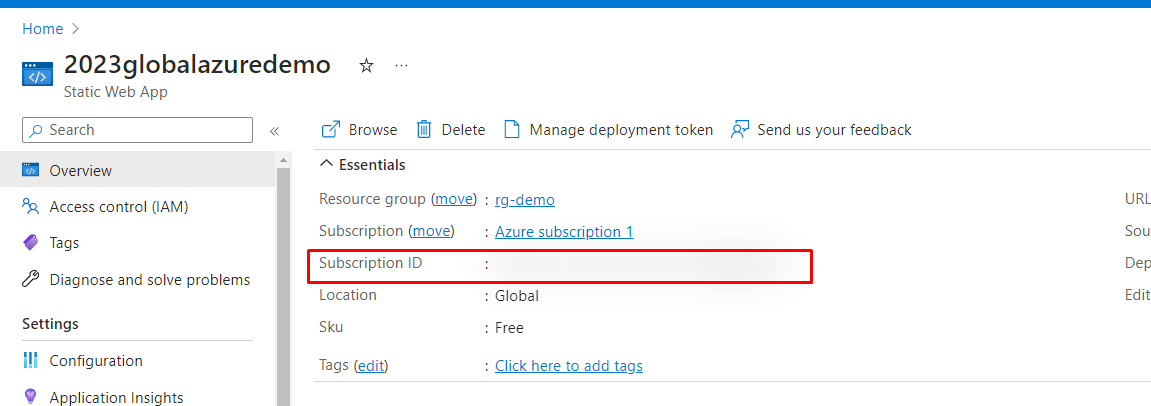The height and width of the screenshot is (406, 1151).
Task: Click move link next to Resource group
Action: 454,199
